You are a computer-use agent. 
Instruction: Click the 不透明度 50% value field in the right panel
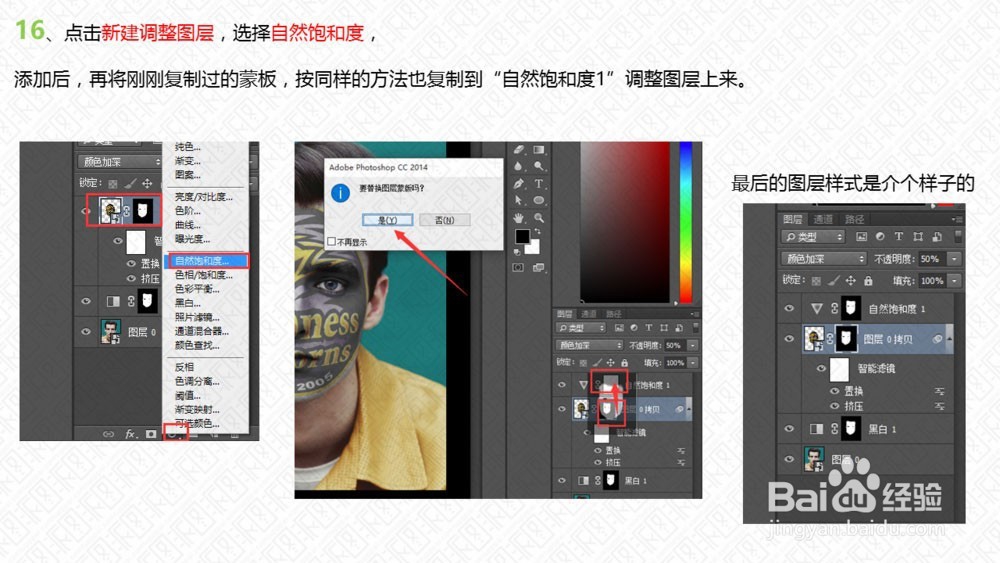(932, 259)
